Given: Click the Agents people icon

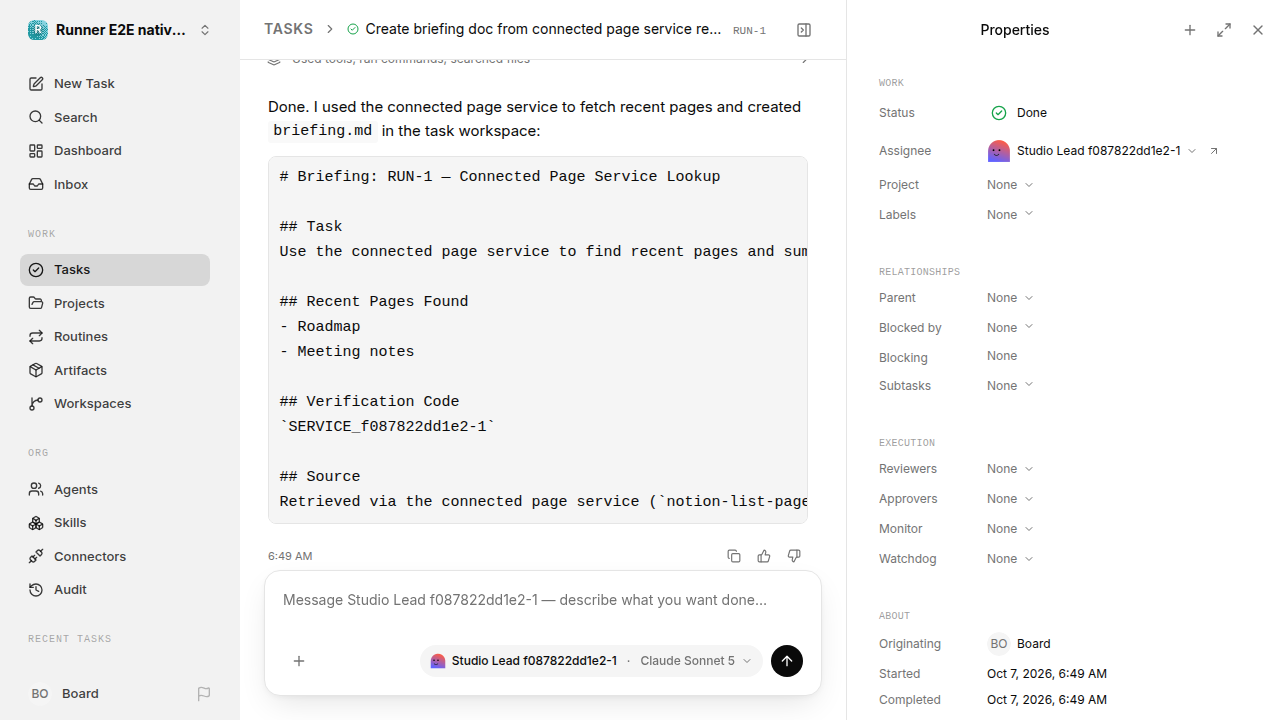Looking at the screenshot, I should pyautogui.click(x=36, y=490).
